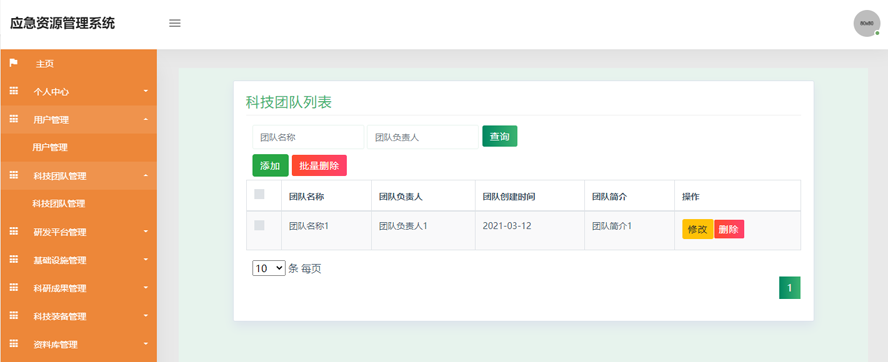
Task: Click cell 团队名称1
Action: (x=309, y=225)
